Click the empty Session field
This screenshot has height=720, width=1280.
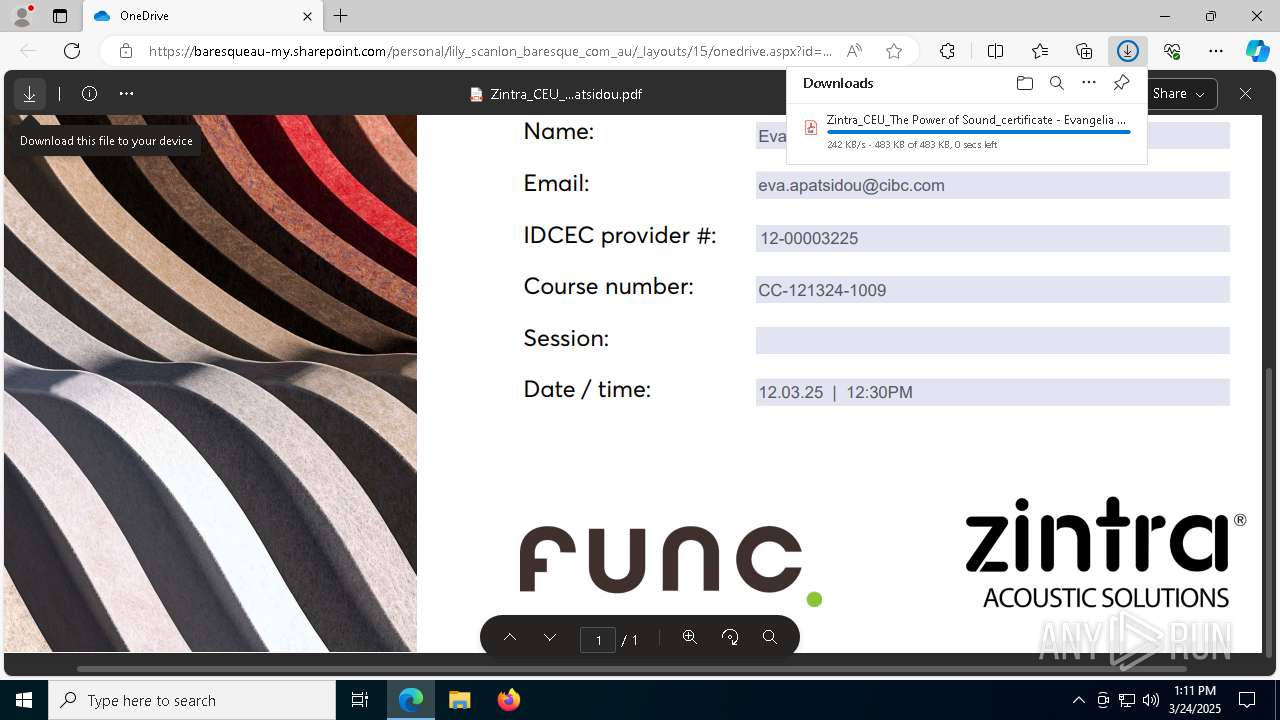[x=992, y=340]
